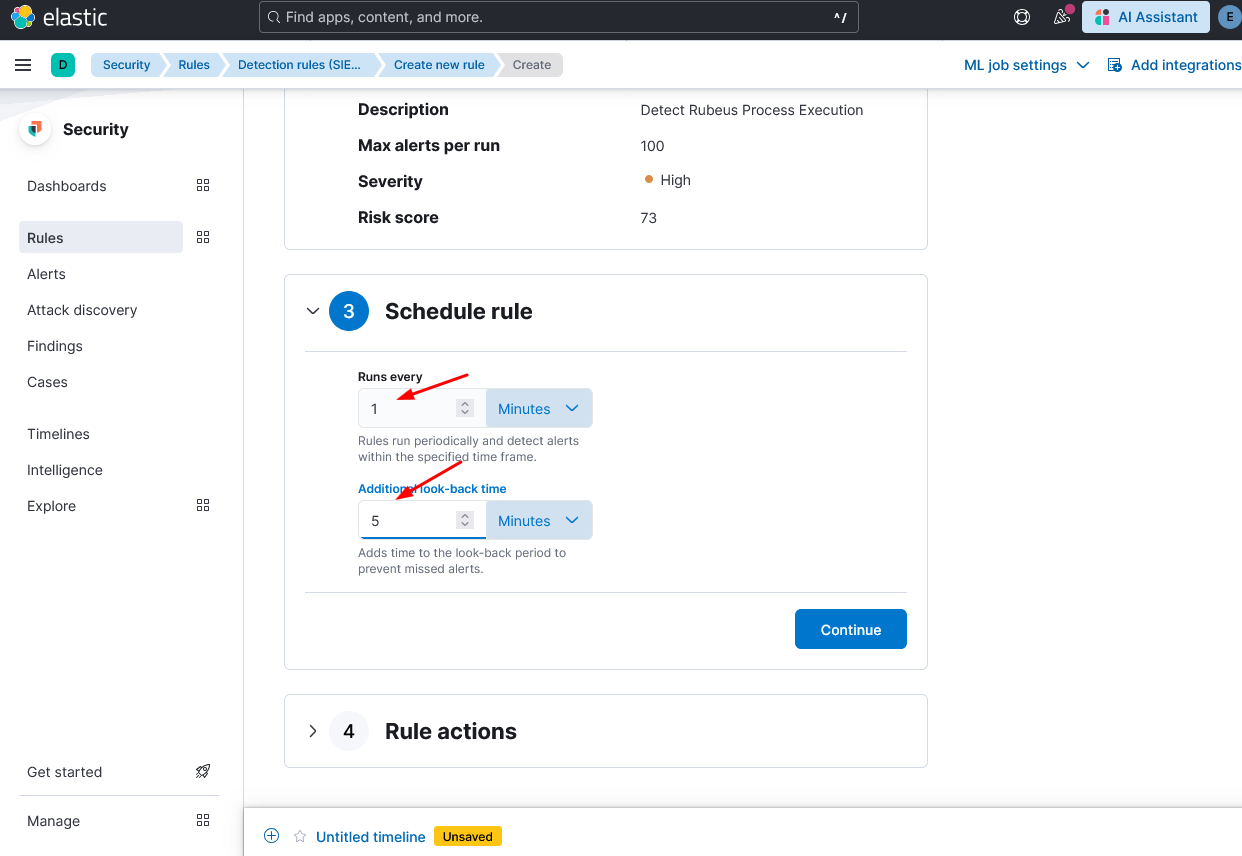Image resolution: width=1242 pixels, height=856 pixels.
Task: Click the Rules grid submenu icon
Action: point(203,238)
